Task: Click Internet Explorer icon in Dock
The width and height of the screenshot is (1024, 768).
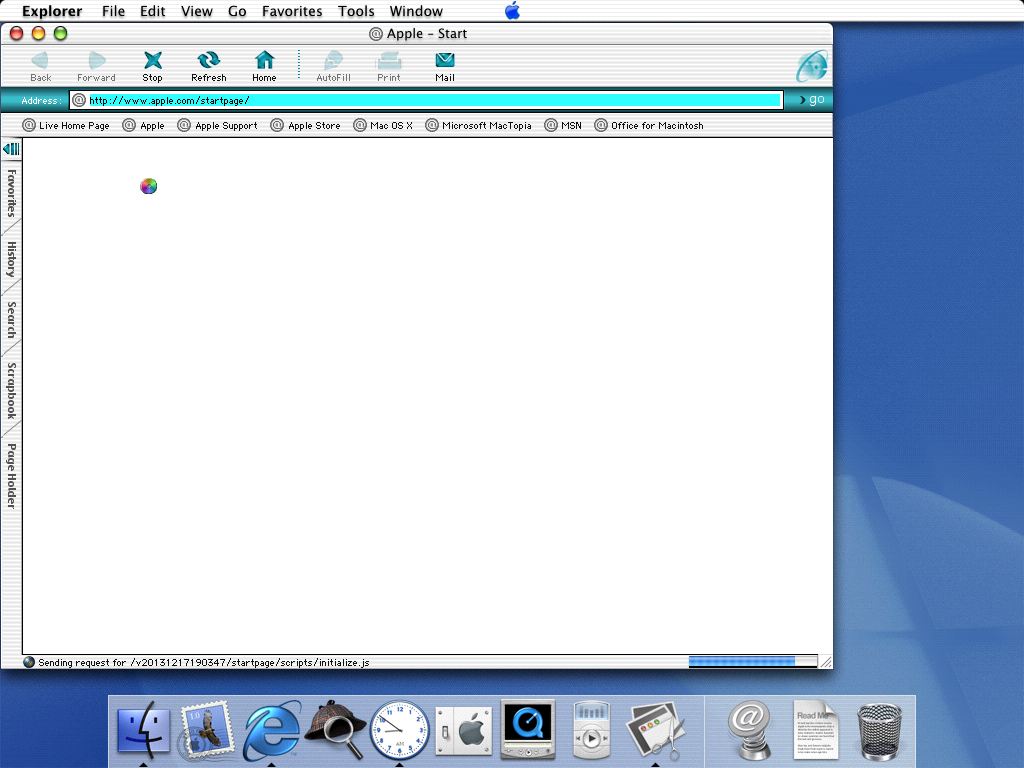Action: click(271, 730)
